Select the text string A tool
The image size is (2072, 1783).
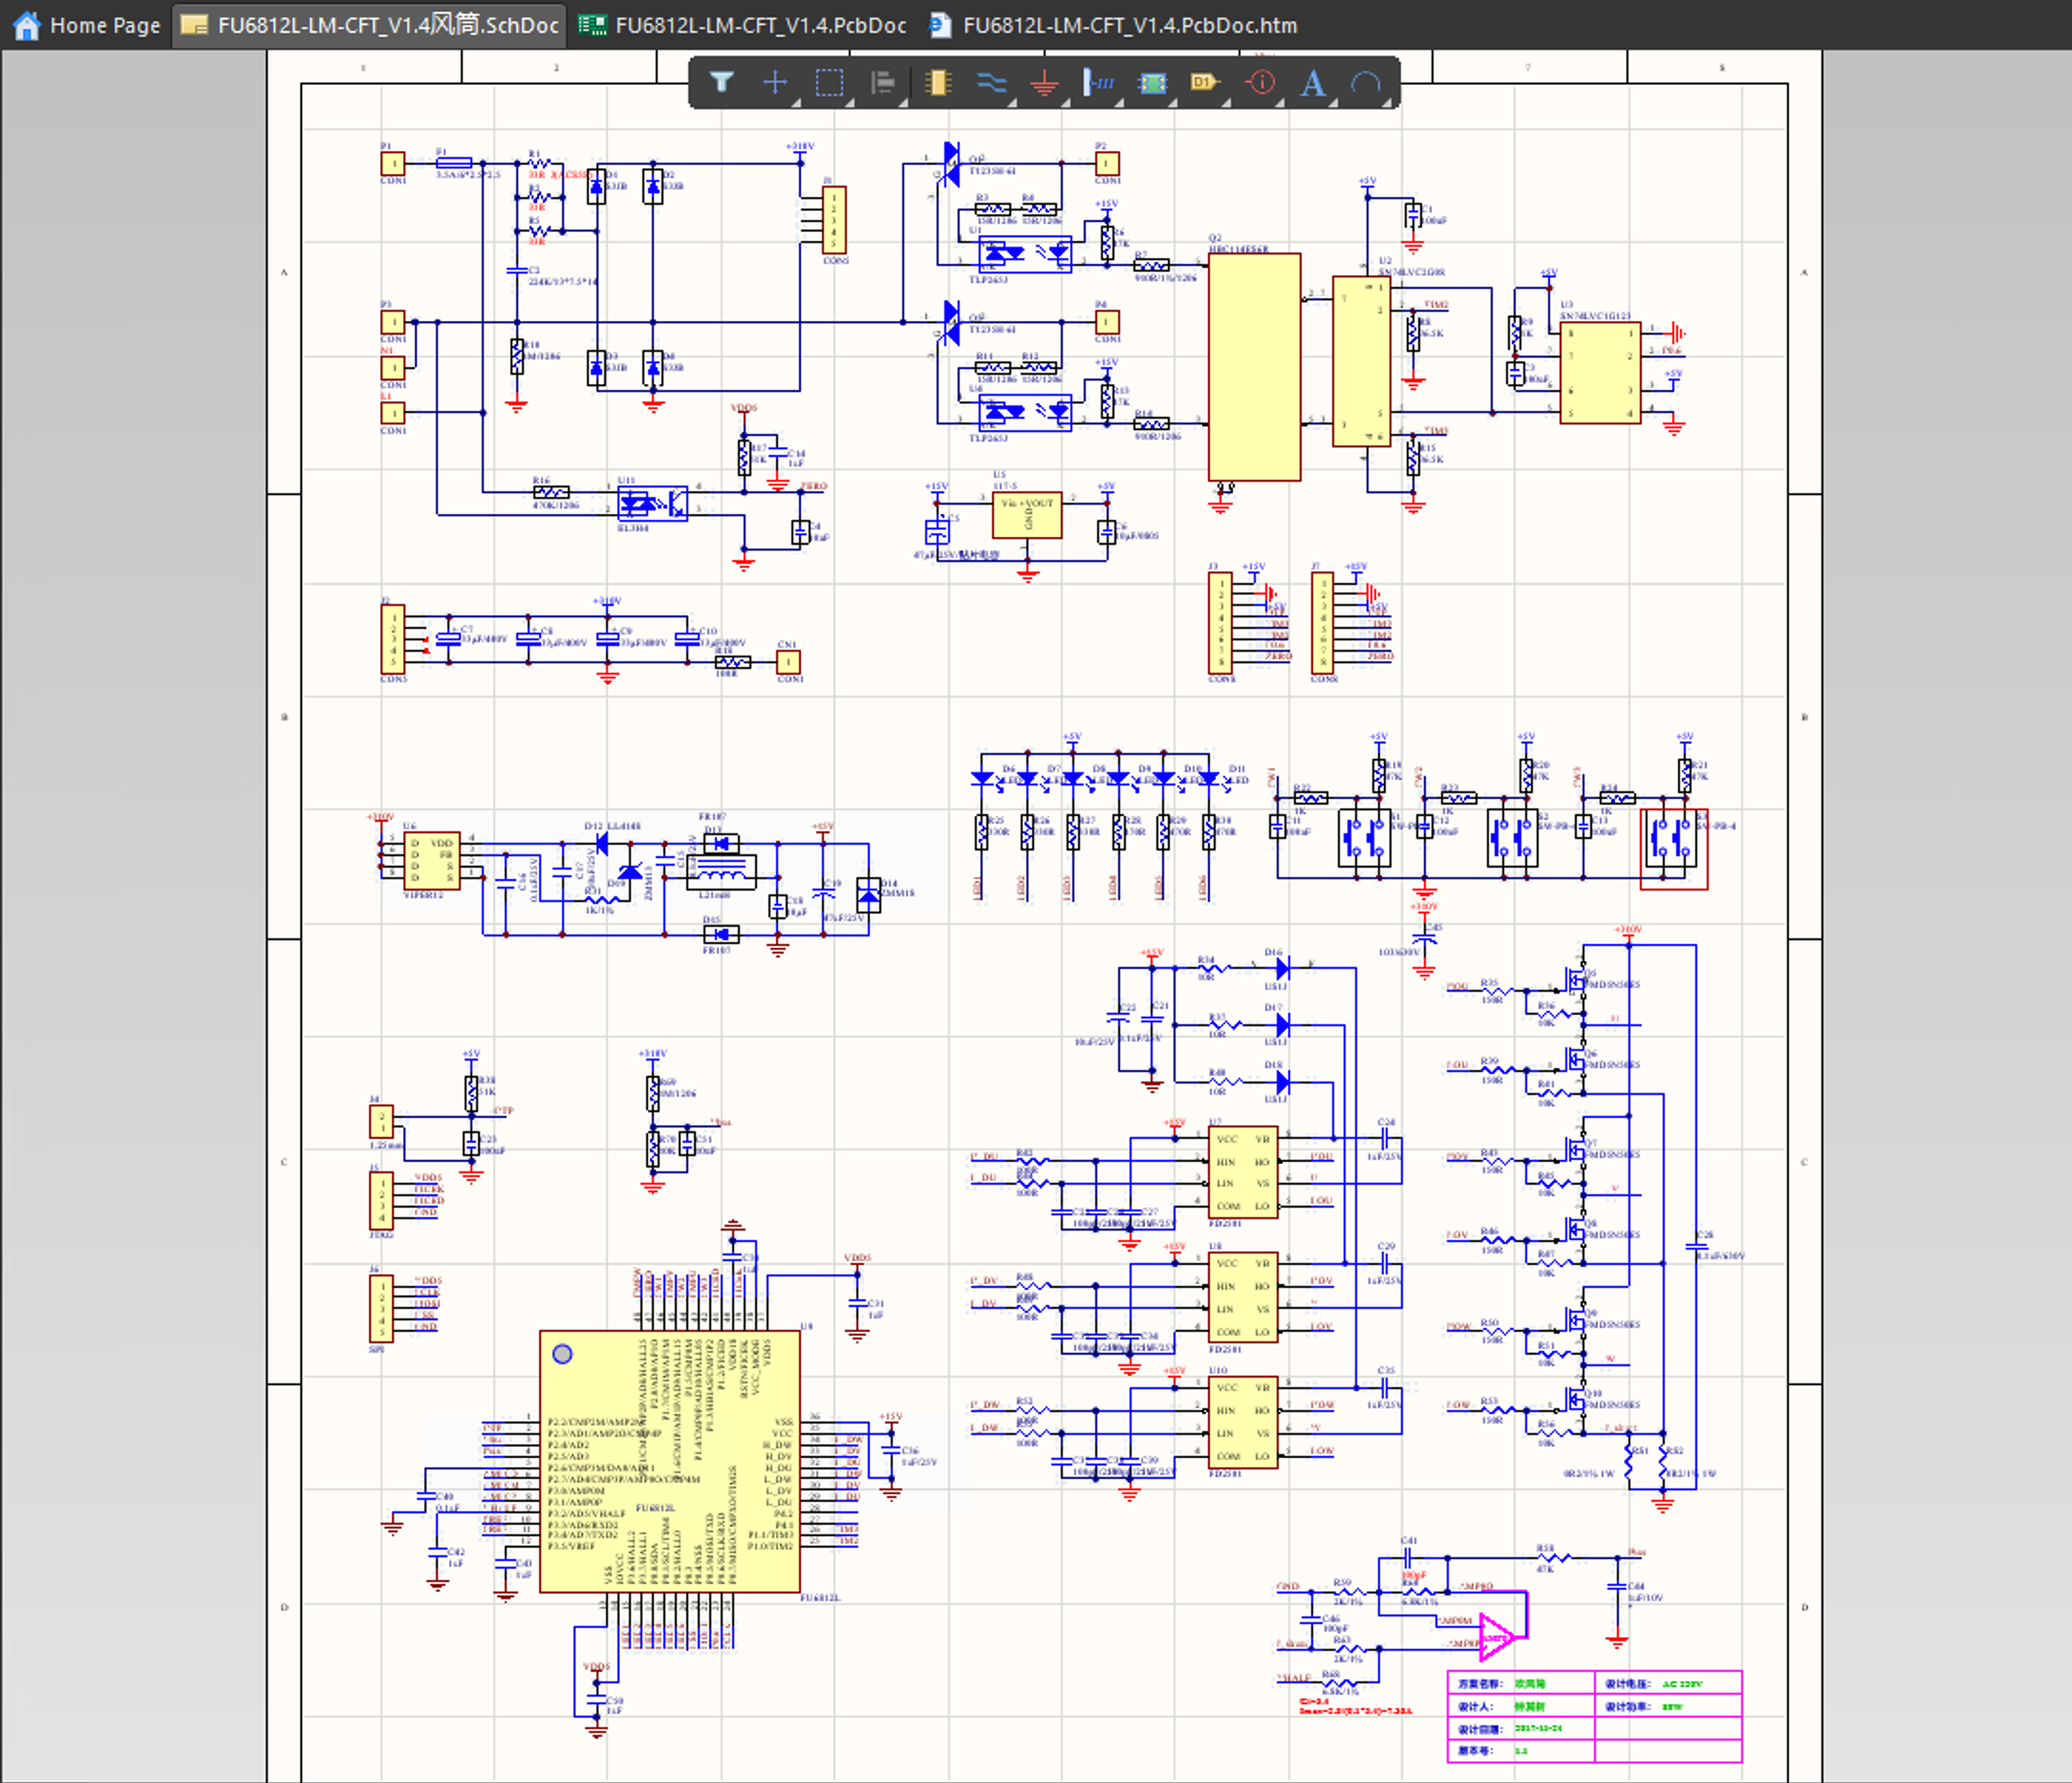(1313, 82)
